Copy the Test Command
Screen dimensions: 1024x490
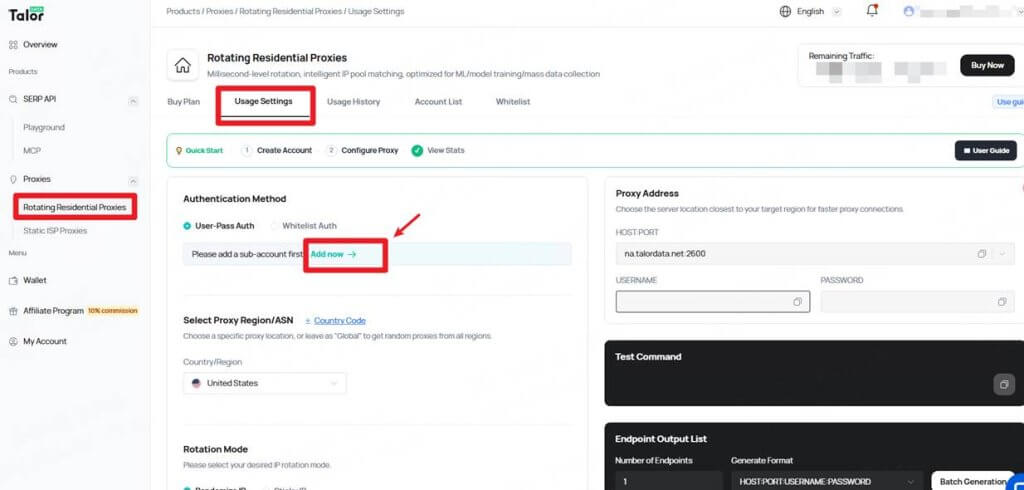tap(1004, 384)
